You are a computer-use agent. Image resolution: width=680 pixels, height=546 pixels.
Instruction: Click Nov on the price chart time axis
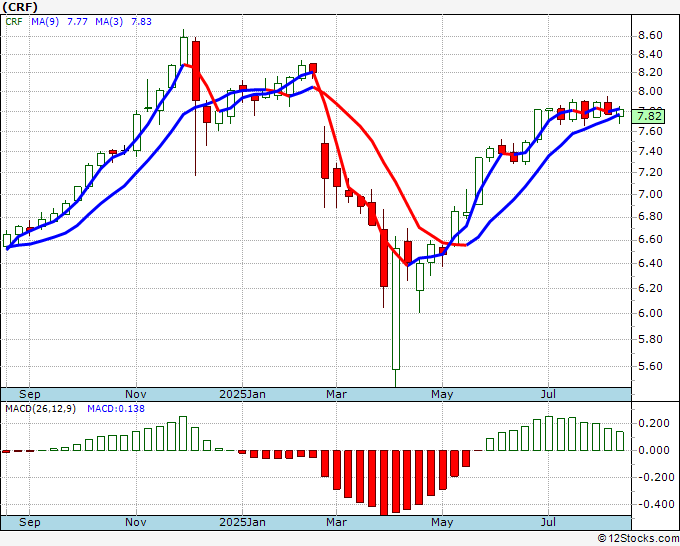[x=136, y=394]
